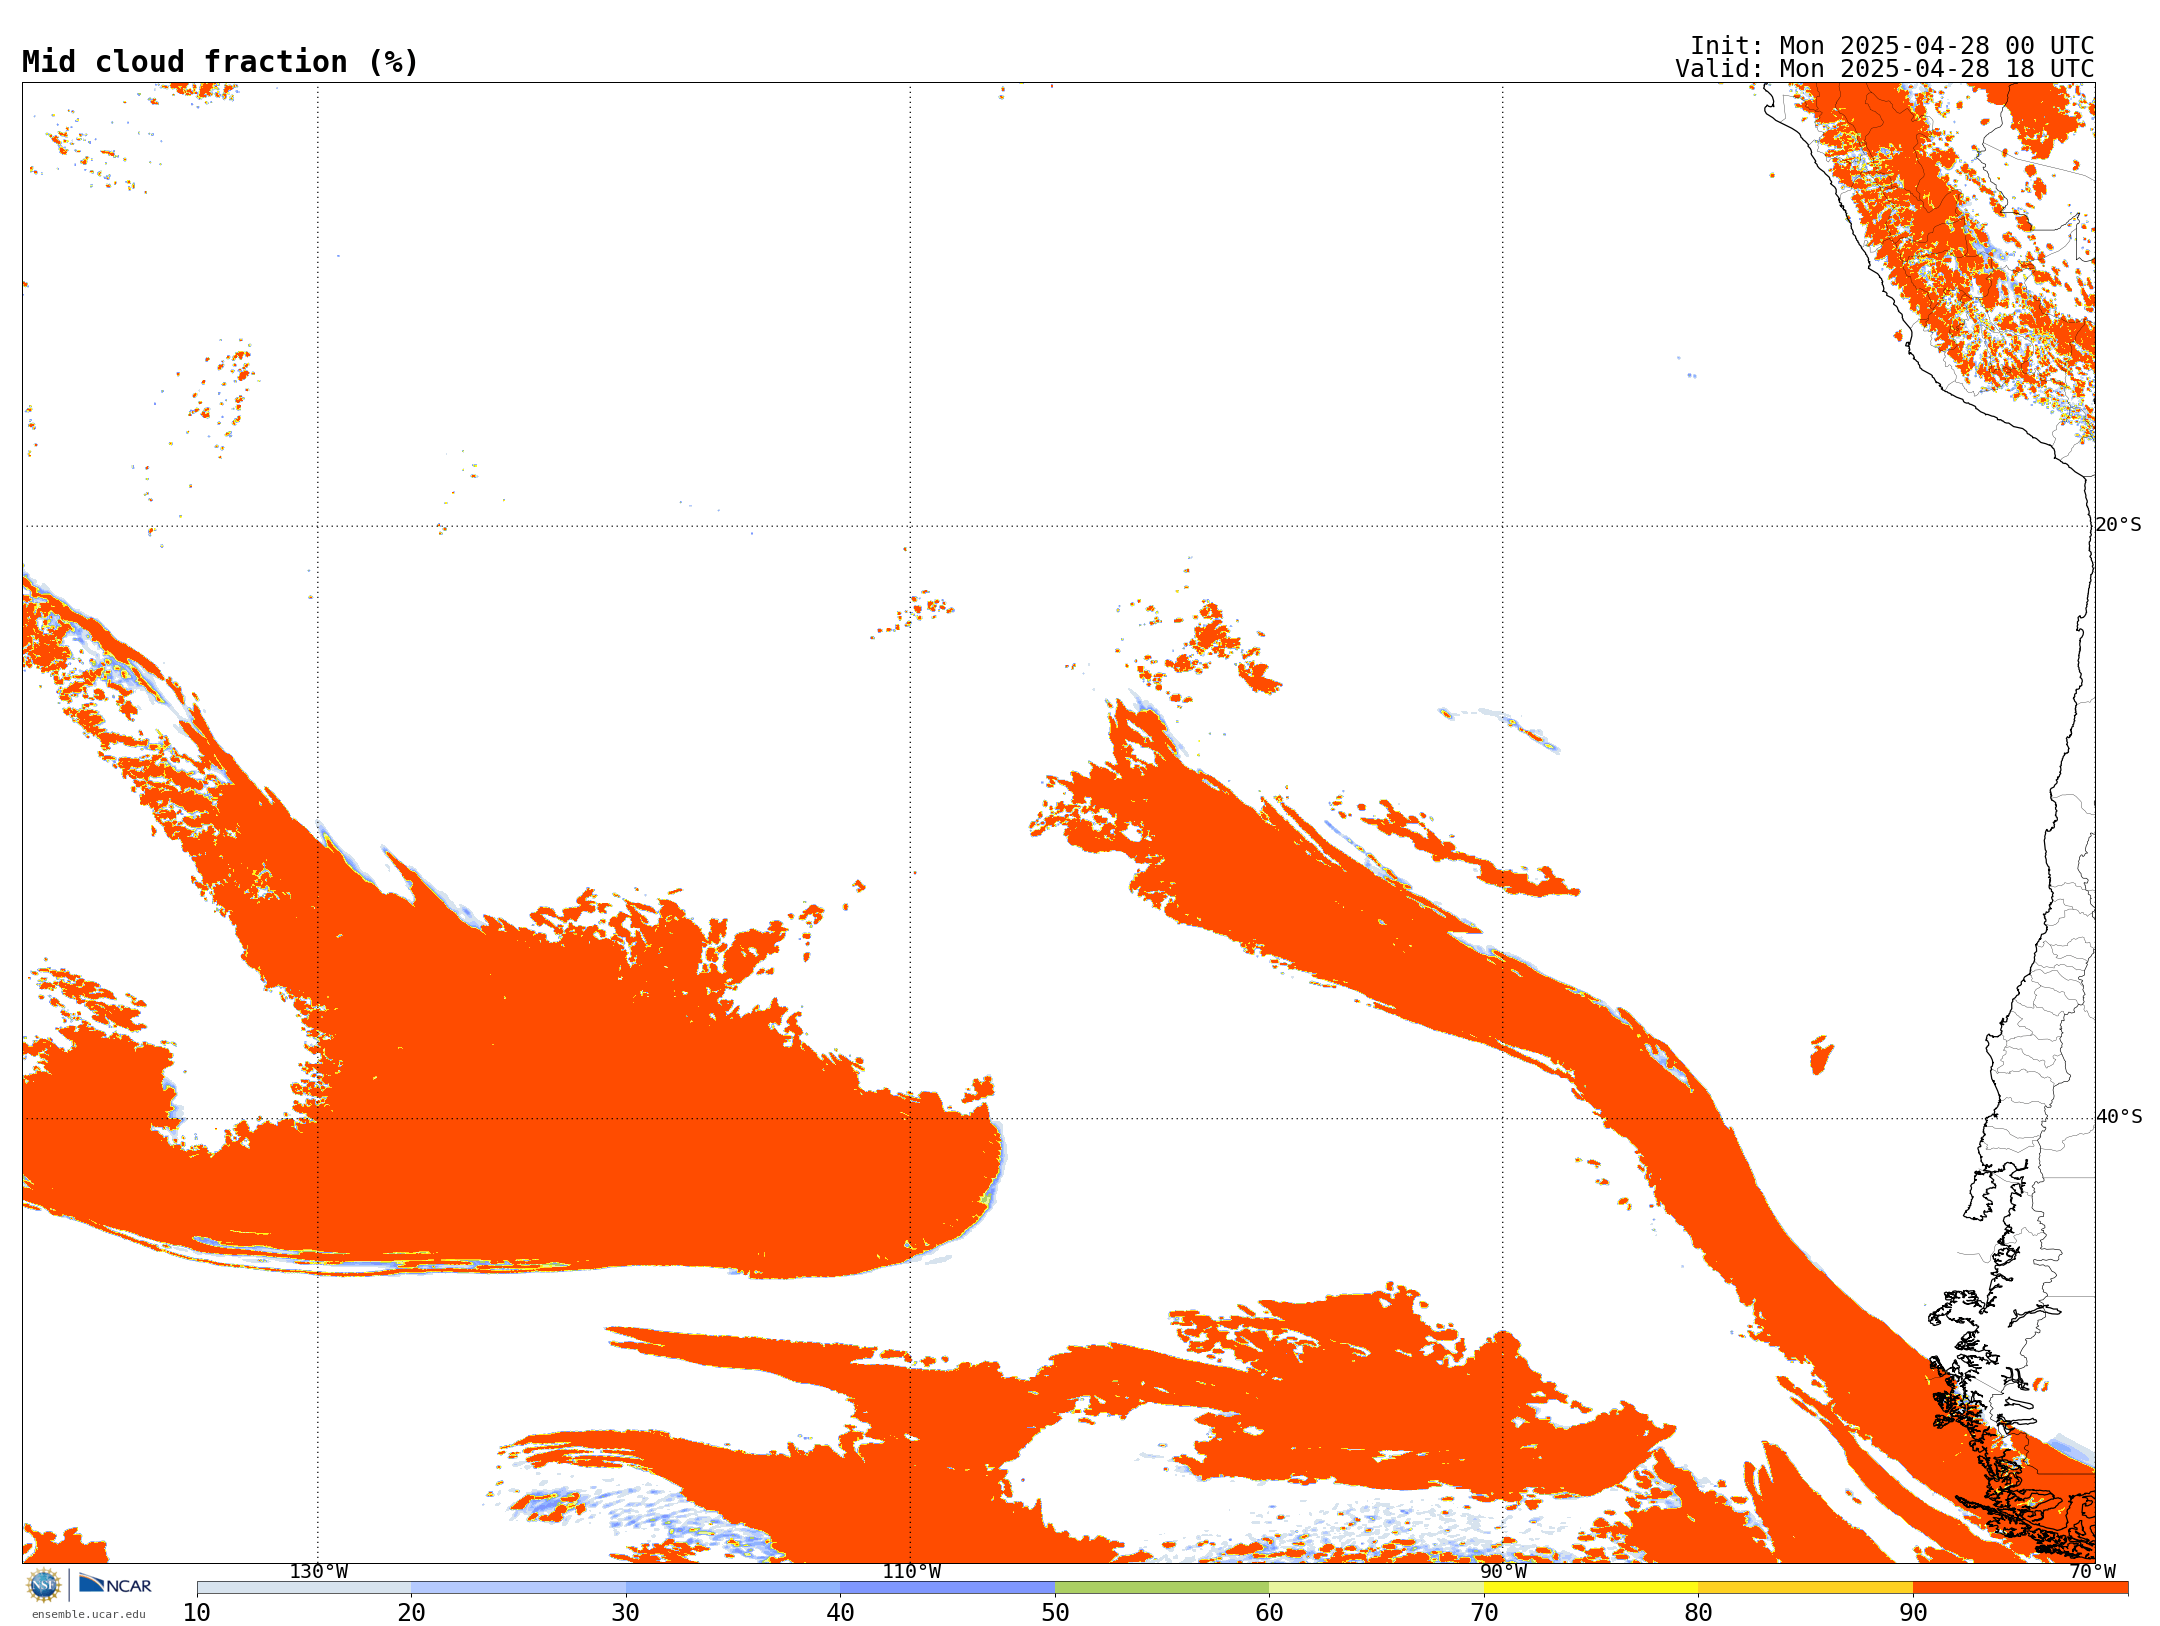Image resolution: width=2160 pixels, height=1626 pixels.
Task: Click the 70°W longitude label
Action: 2092,1572
